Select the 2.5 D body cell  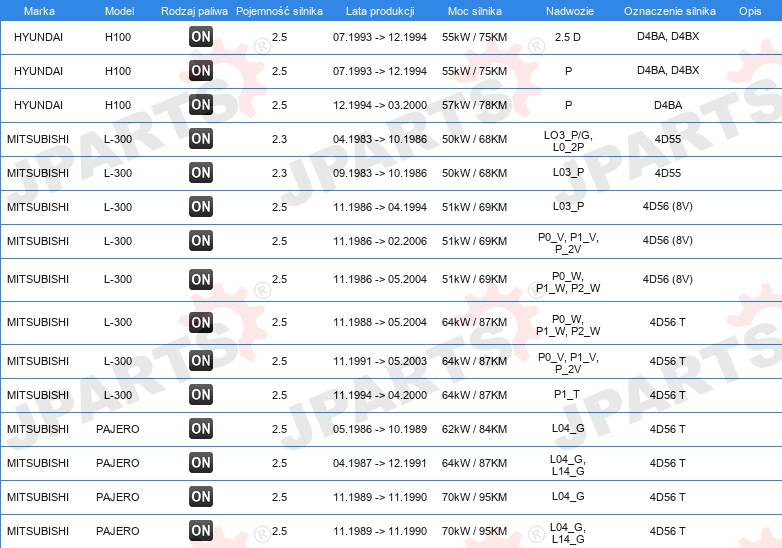tap(568, 37)
